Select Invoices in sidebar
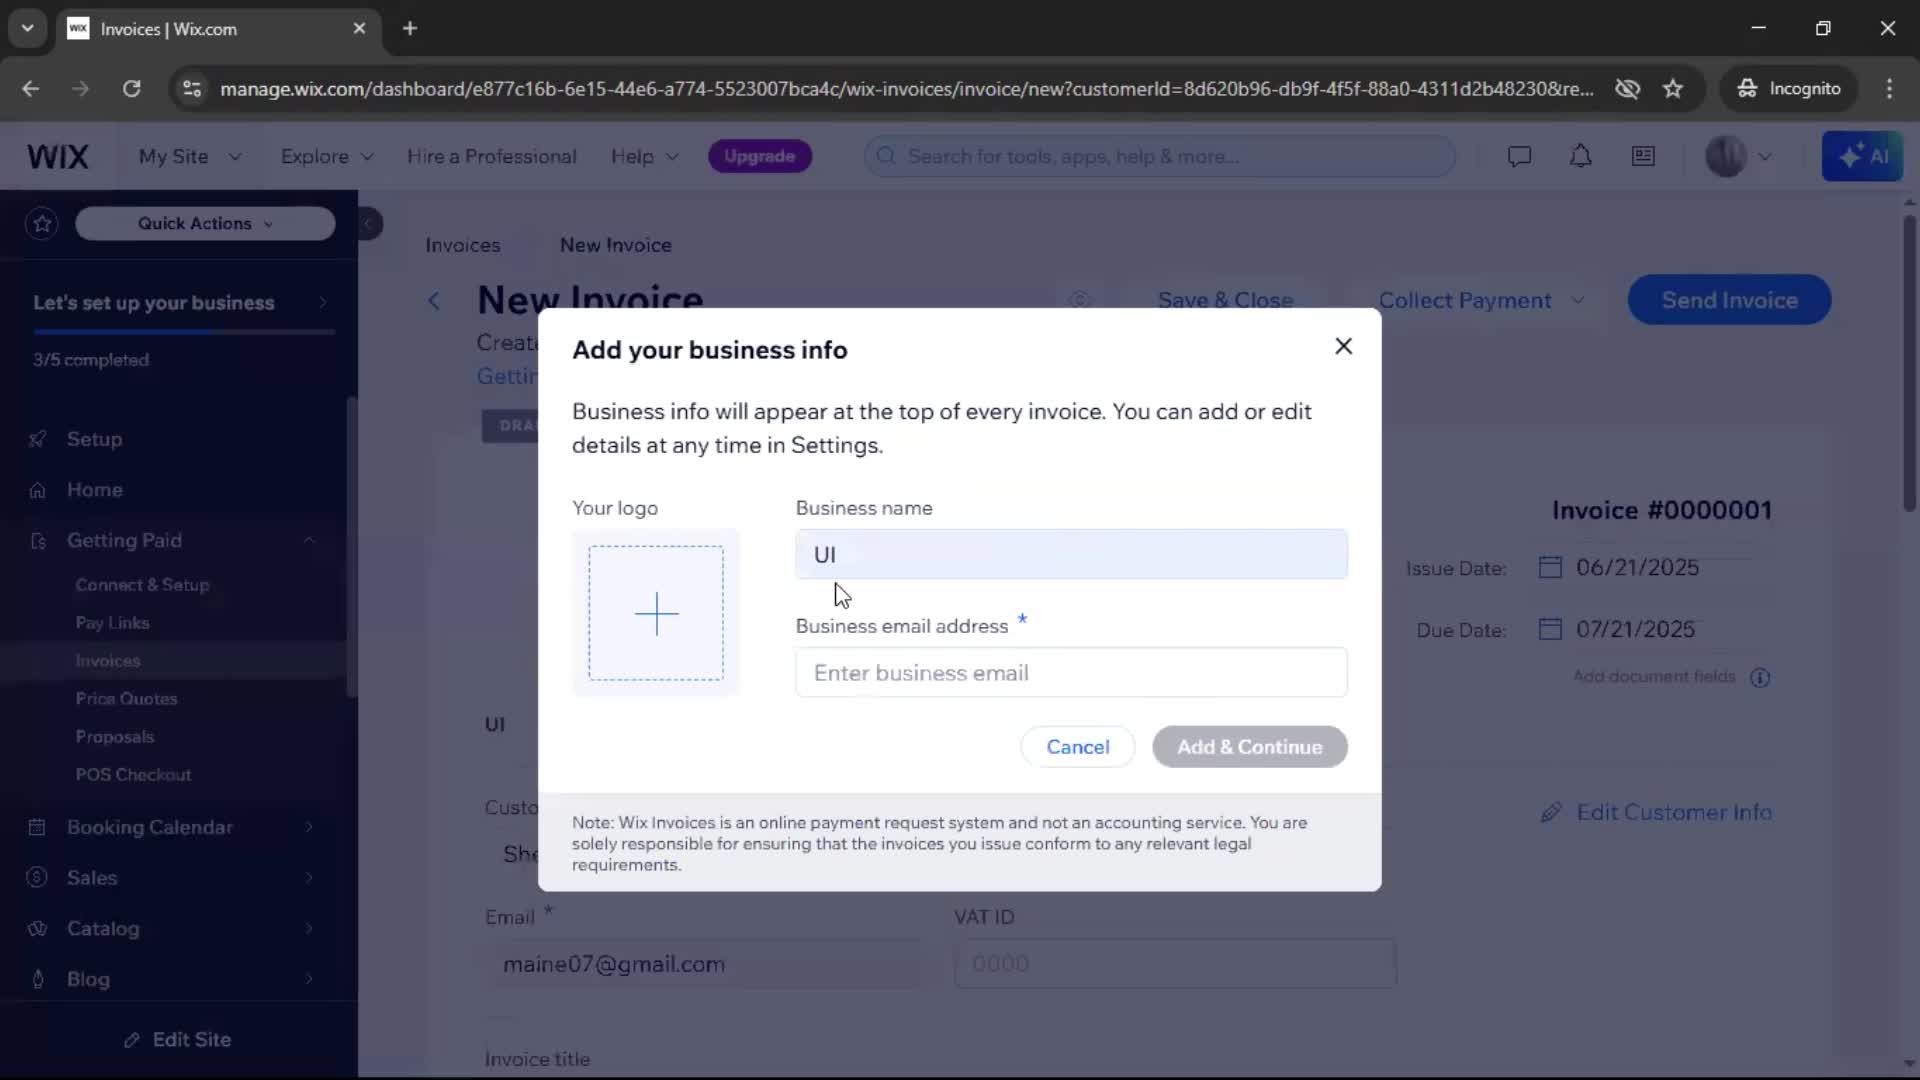Screen dimensions: 1920x1080 click(x=108, y=661)
